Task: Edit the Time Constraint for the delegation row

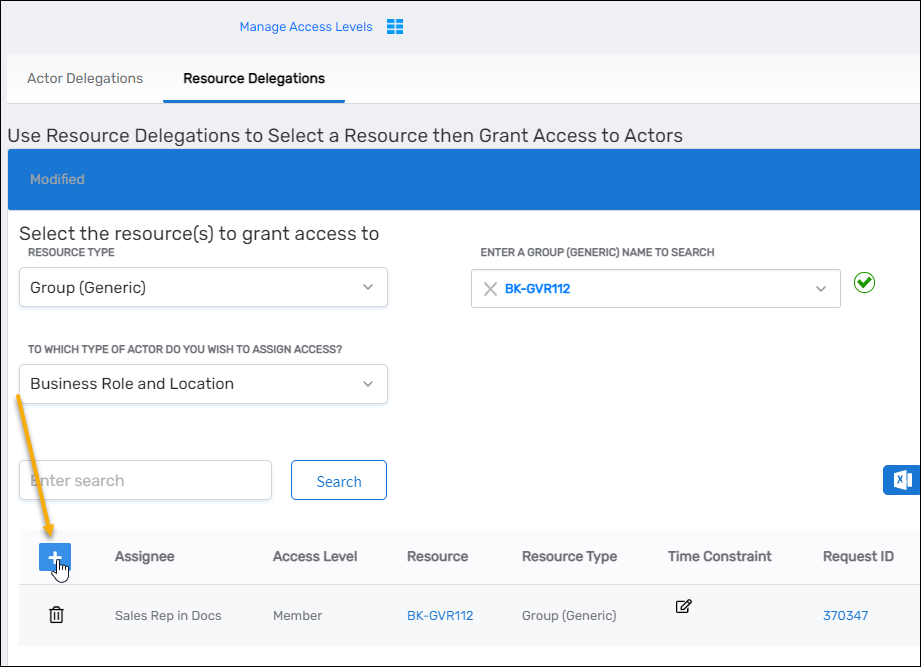Action: pyautogui.click(x=683, y=606)
